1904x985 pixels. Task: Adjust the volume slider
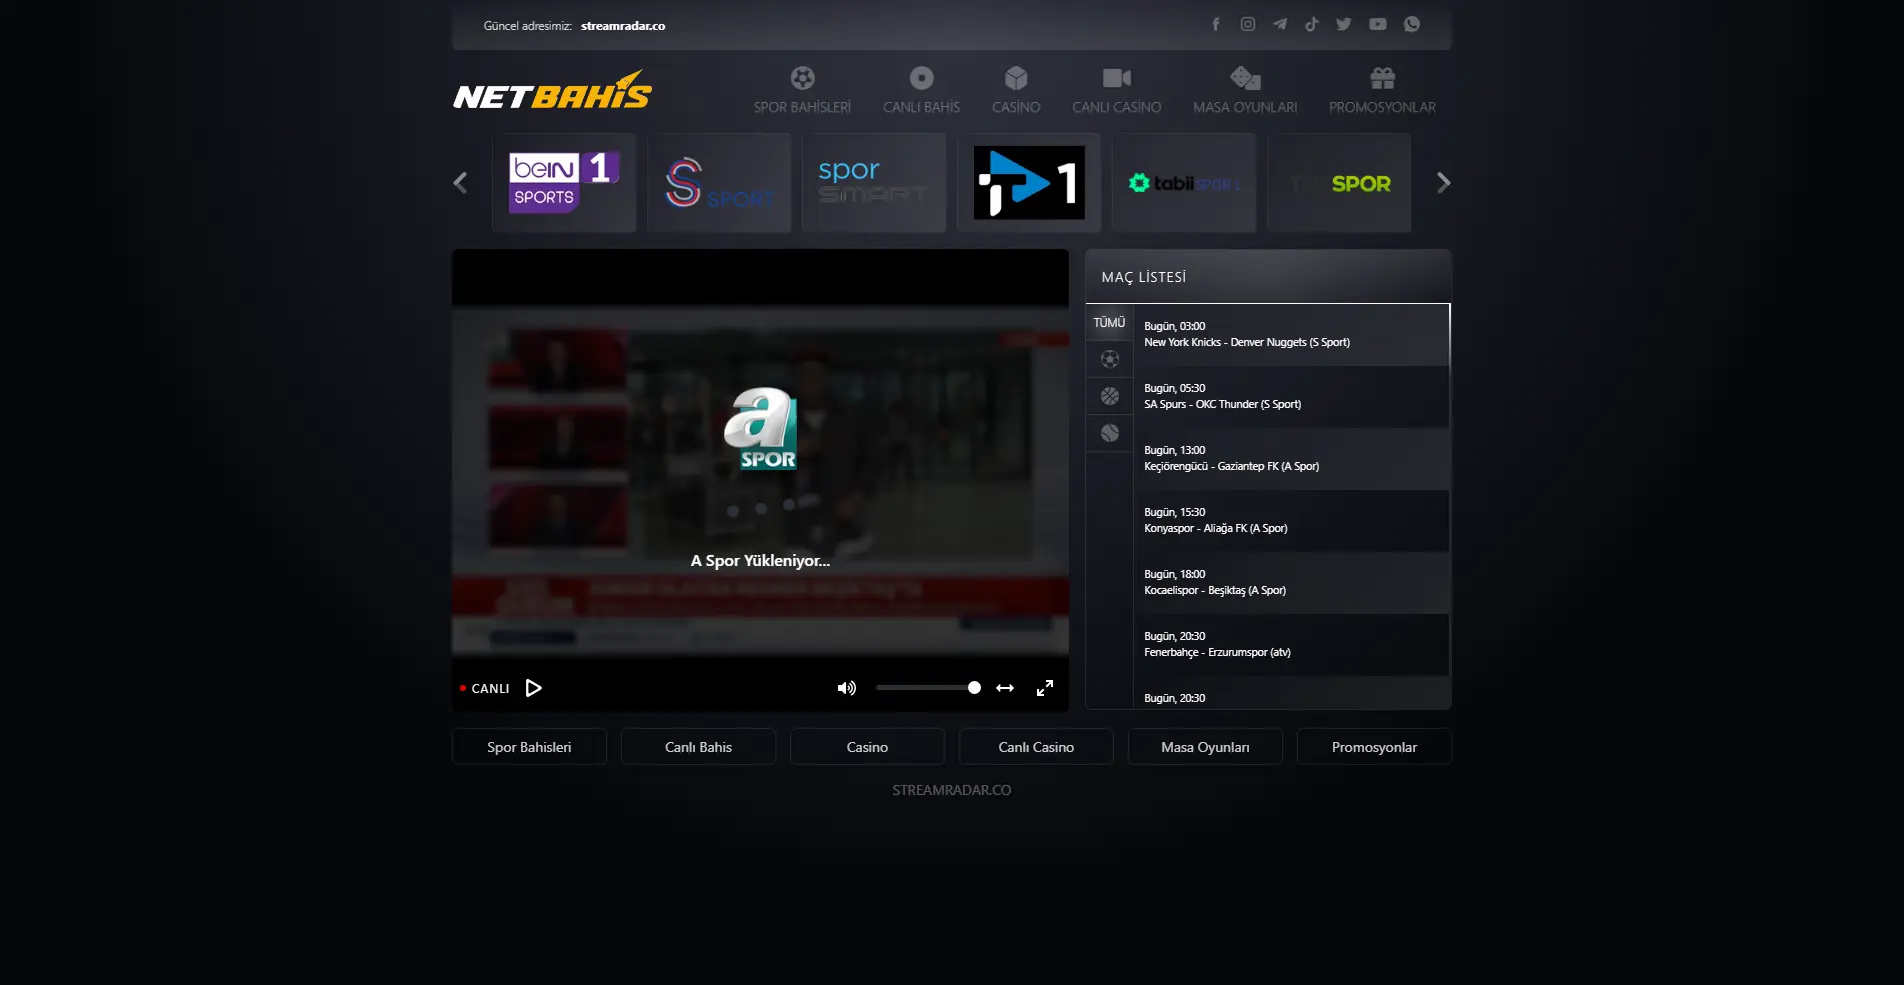(927, 688)
